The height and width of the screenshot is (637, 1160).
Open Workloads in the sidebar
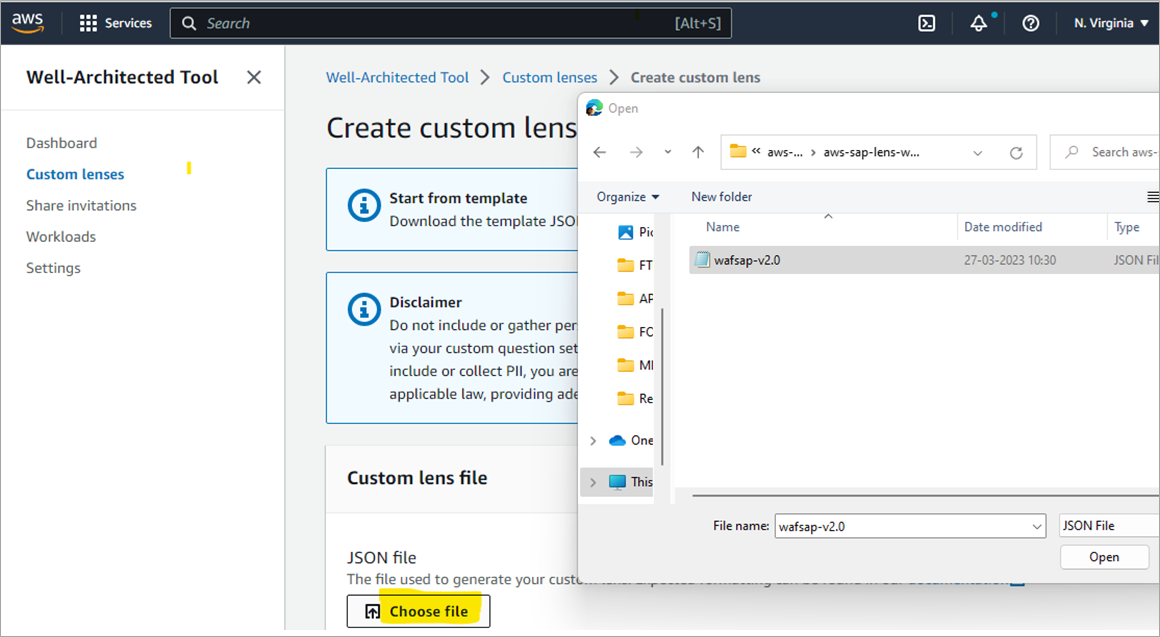tap(61, 237)
